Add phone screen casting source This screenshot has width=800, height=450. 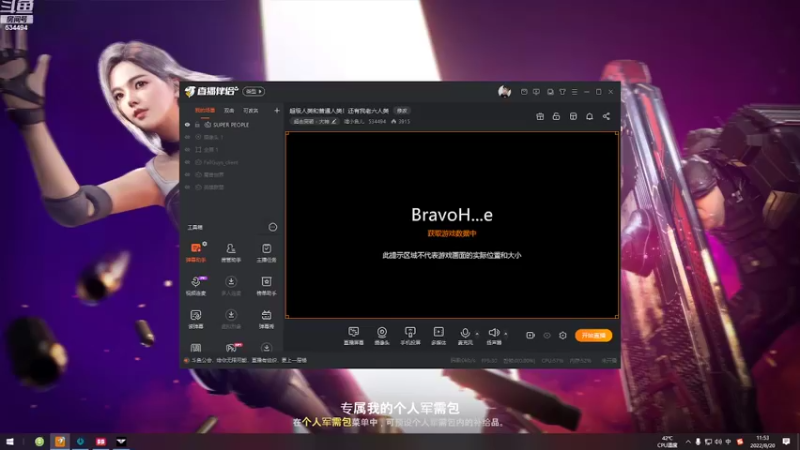click(x=410, y=336)
